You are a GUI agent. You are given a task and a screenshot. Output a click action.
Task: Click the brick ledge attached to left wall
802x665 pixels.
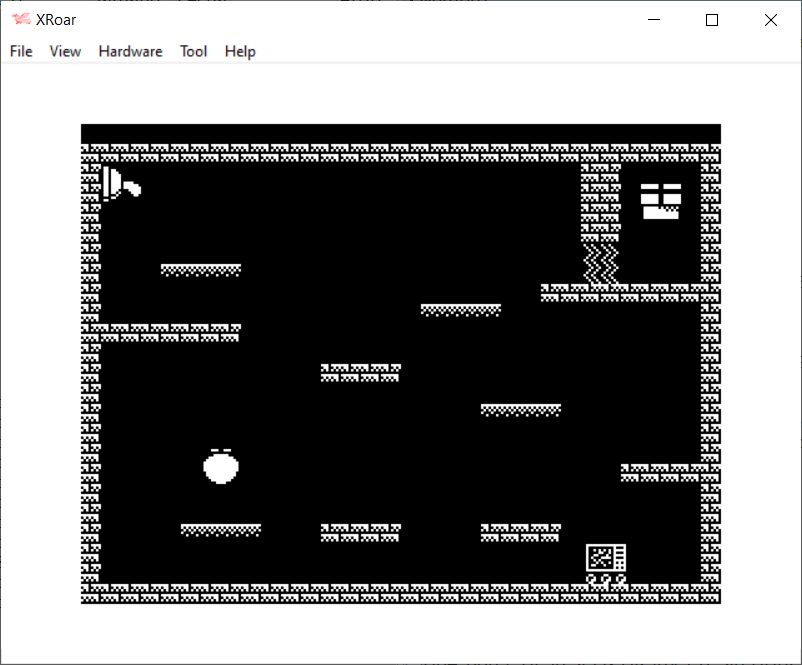(168, 332)
